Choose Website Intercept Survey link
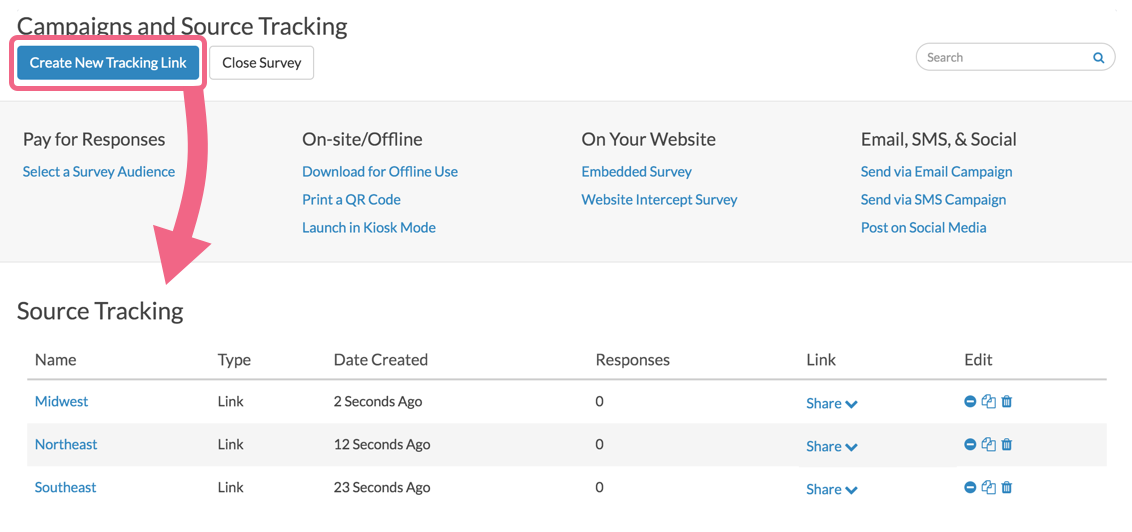 (659, 200)
